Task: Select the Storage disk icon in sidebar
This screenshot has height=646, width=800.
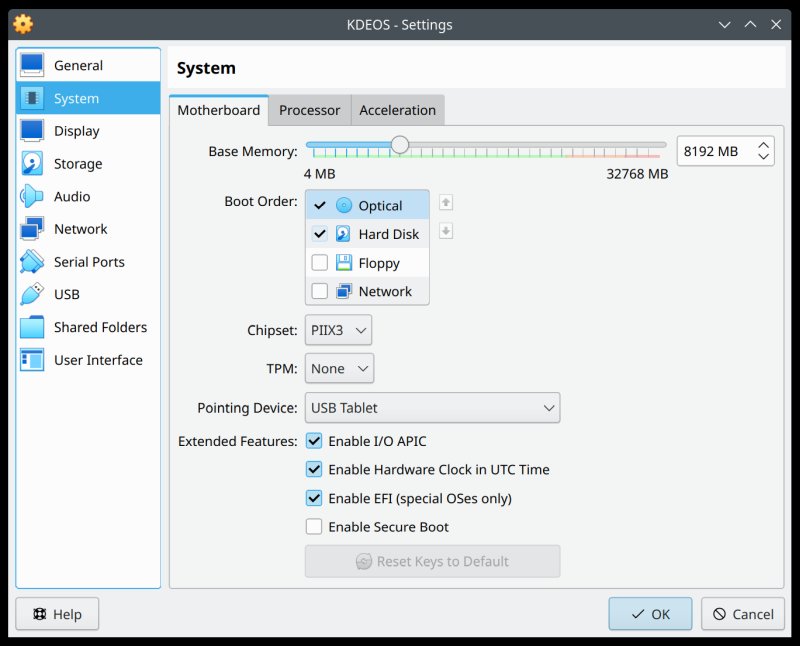Action: [x=33, y=164]
